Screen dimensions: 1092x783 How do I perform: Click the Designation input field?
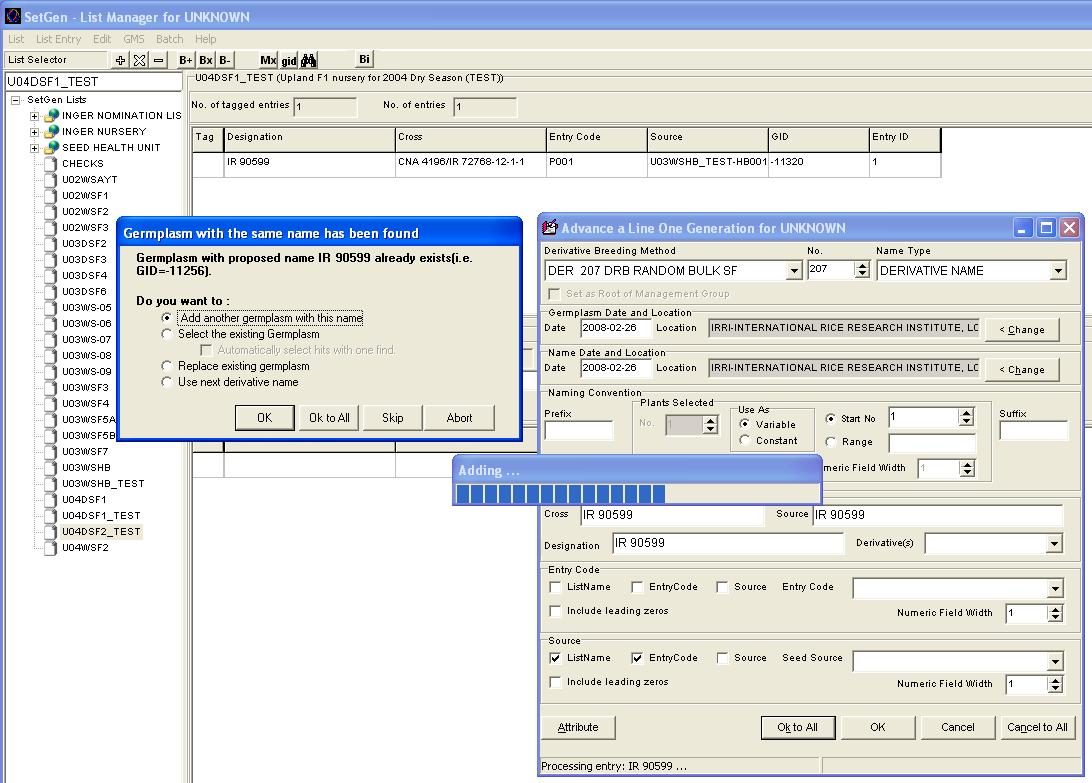click(x=728, y=543)
